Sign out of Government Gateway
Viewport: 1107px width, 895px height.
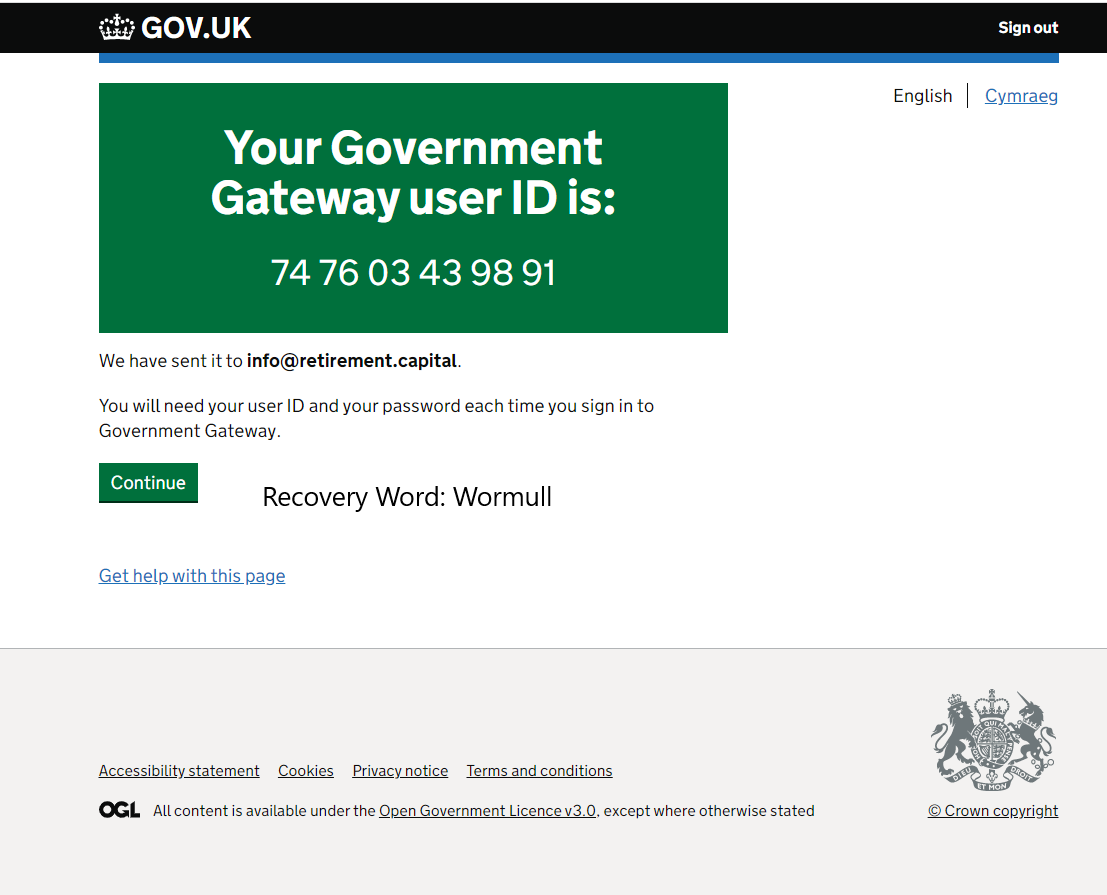point(1028,28)
